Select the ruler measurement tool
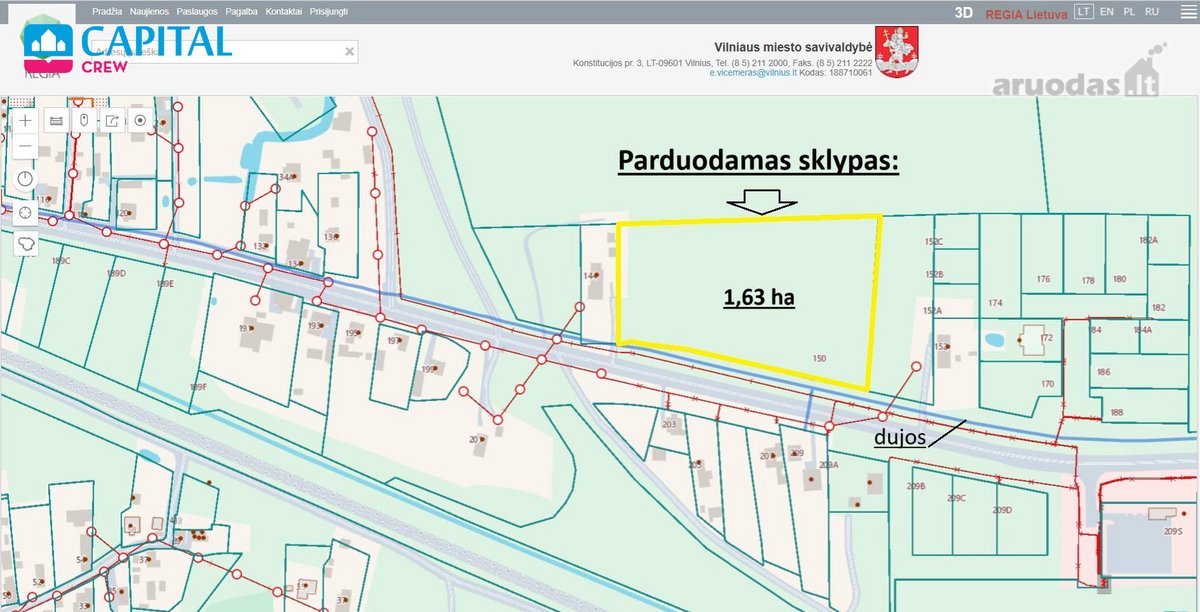 [x=56, y=120]
